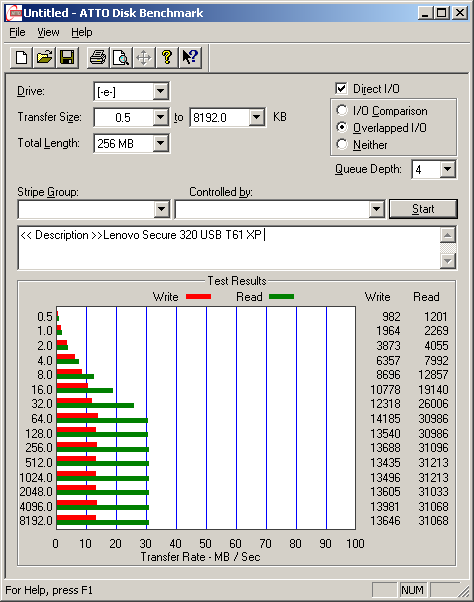Toggle the Direct I/O checkbox
This screenshot has height=602, width=474.
coord(341,89)
